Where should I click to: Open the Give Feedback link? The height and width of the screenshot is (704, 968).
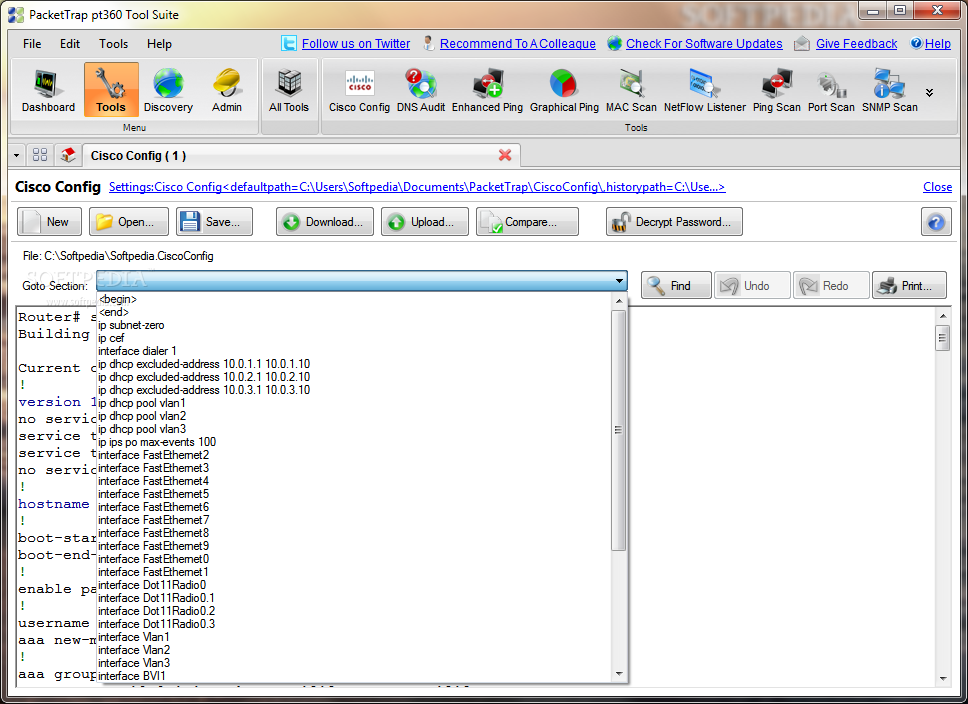pyautogui.click(x=856, y=44)
